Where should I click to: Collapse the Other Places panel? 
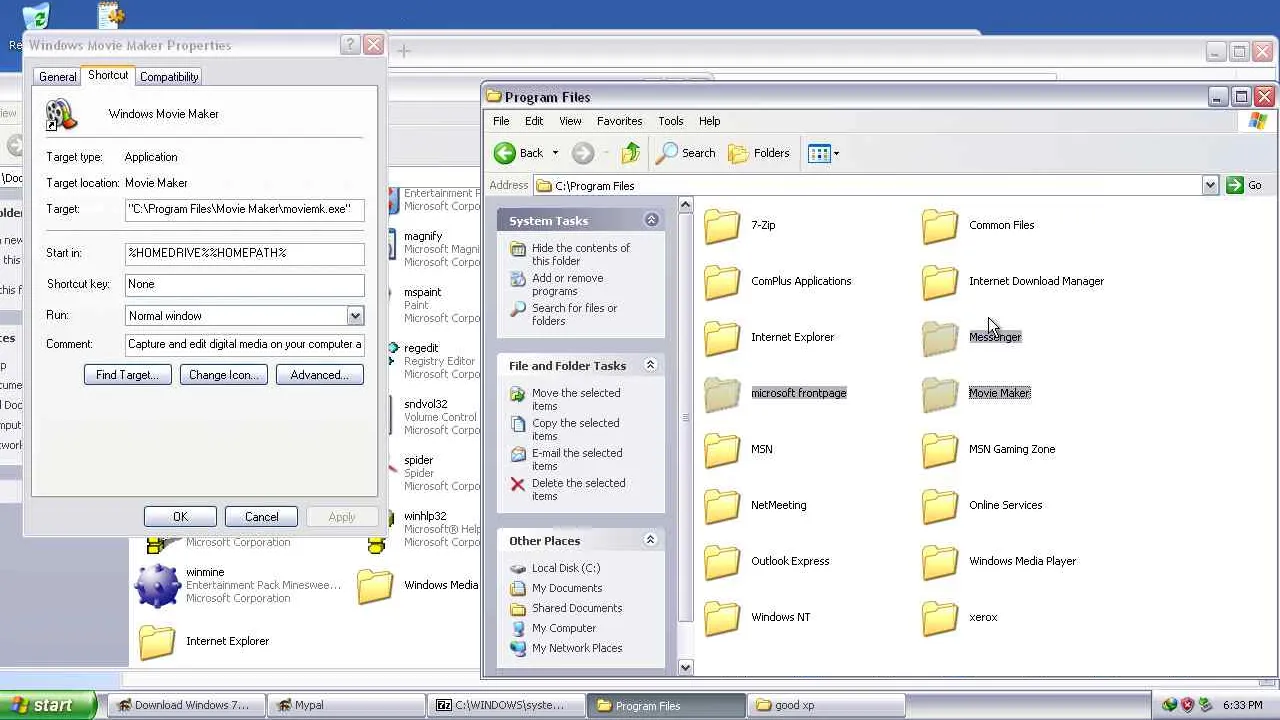point(651,540)
